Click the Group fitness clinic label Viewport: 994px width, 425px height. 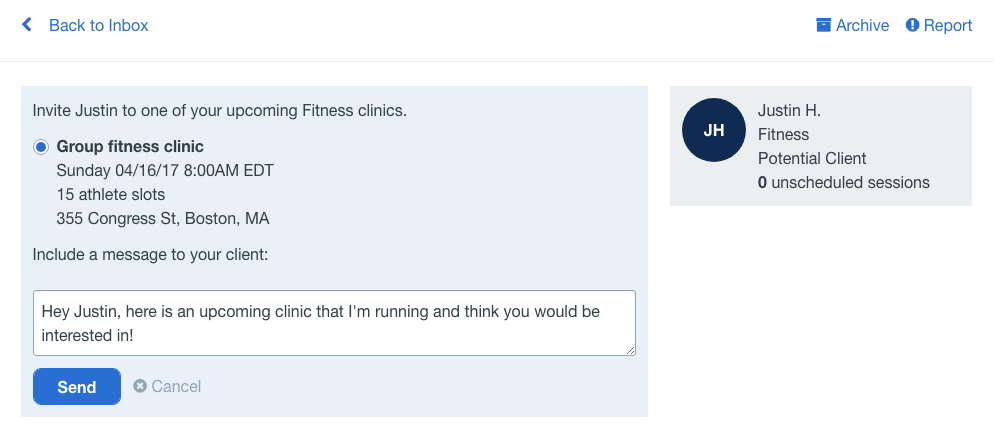tap(130, 147)
